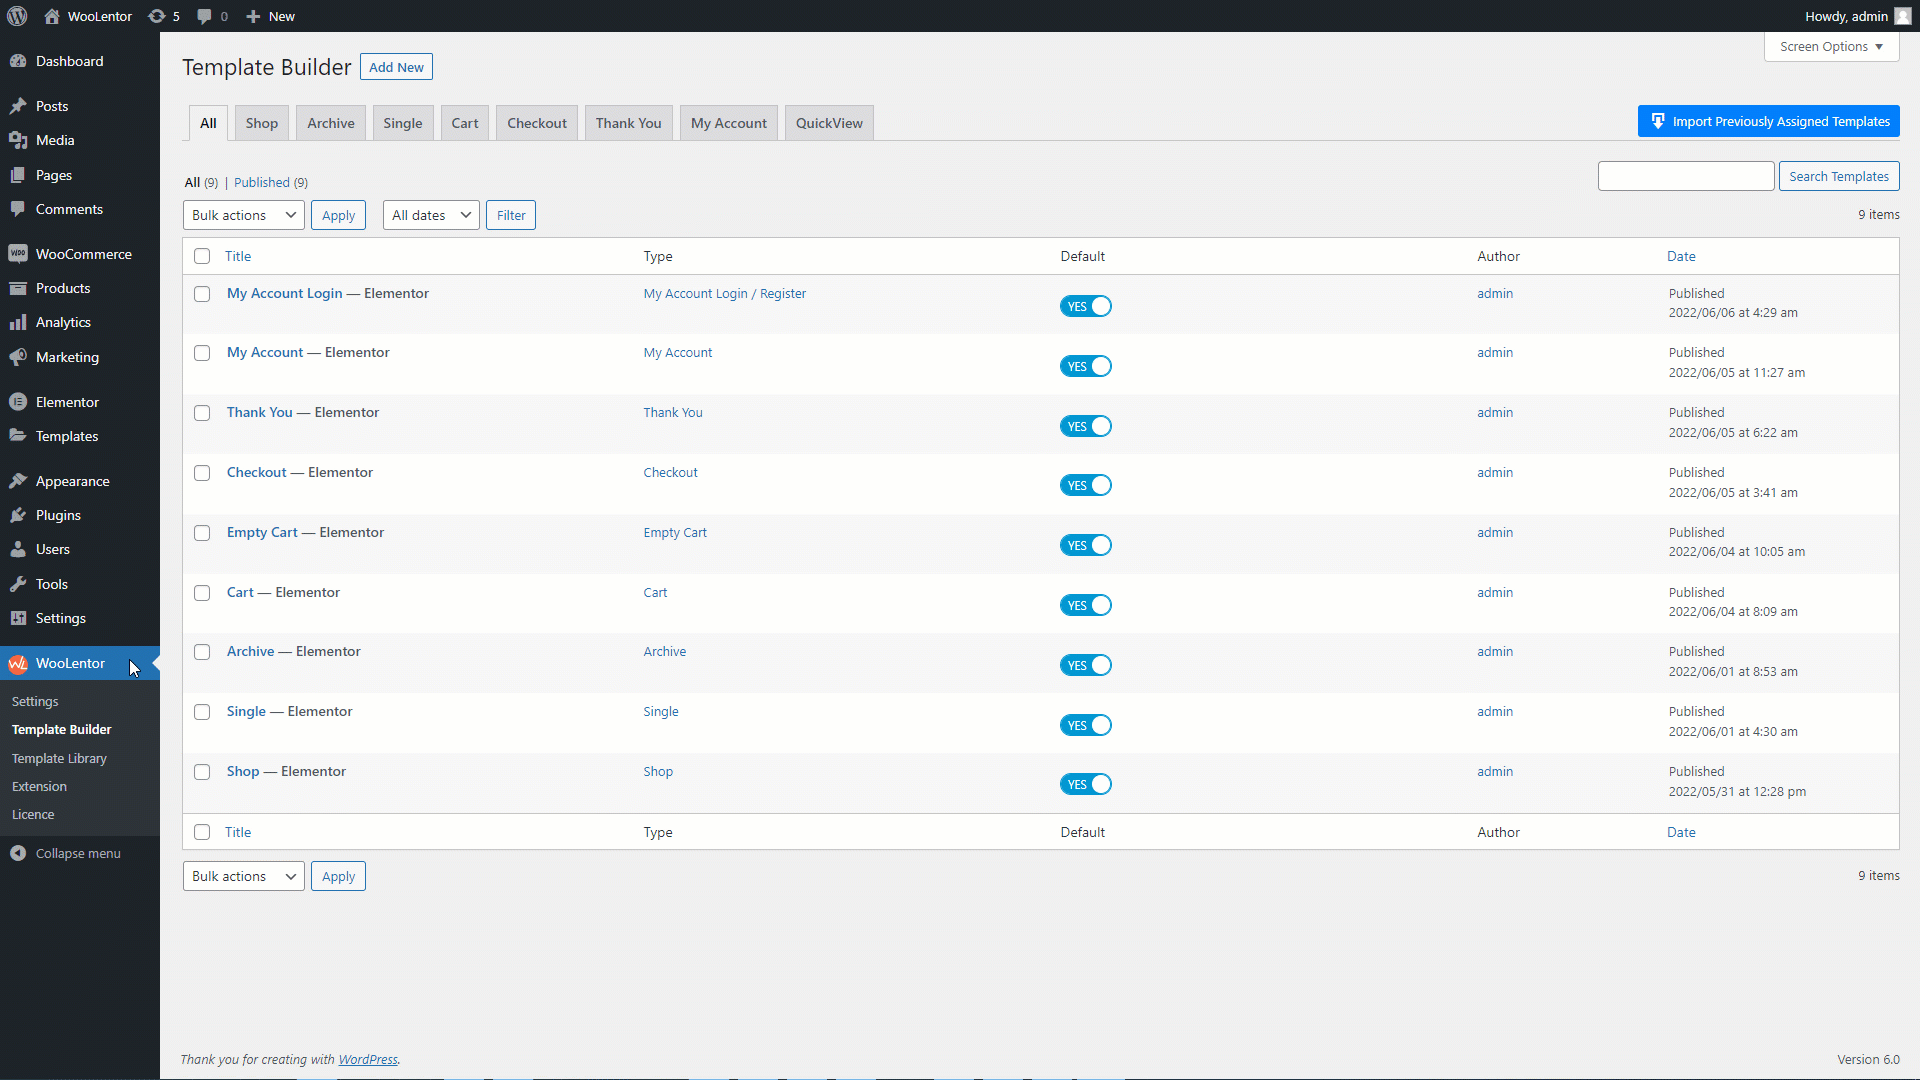Click Import Previously Assigned Templates
The image size is (1920, 1080).
click(x=1768, y=121)
